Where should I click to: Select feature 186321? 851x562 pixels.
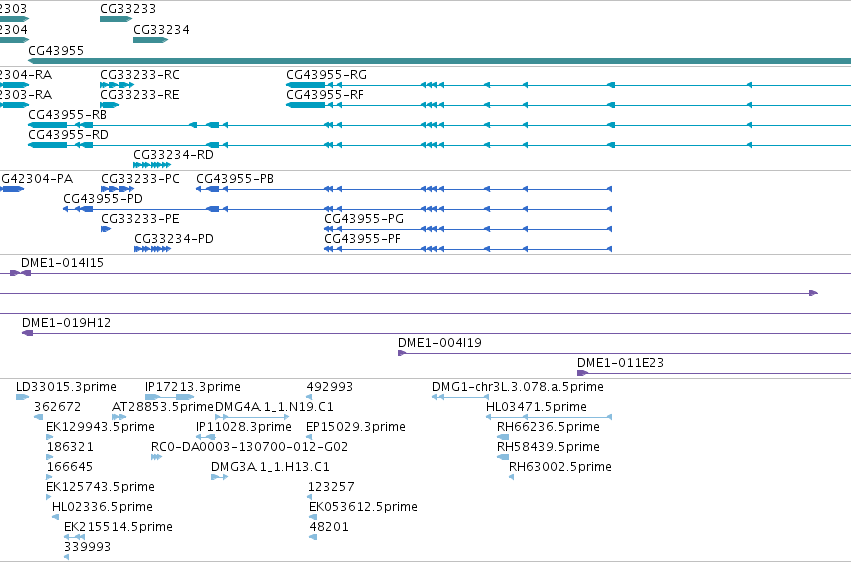[x=70, y=448]
